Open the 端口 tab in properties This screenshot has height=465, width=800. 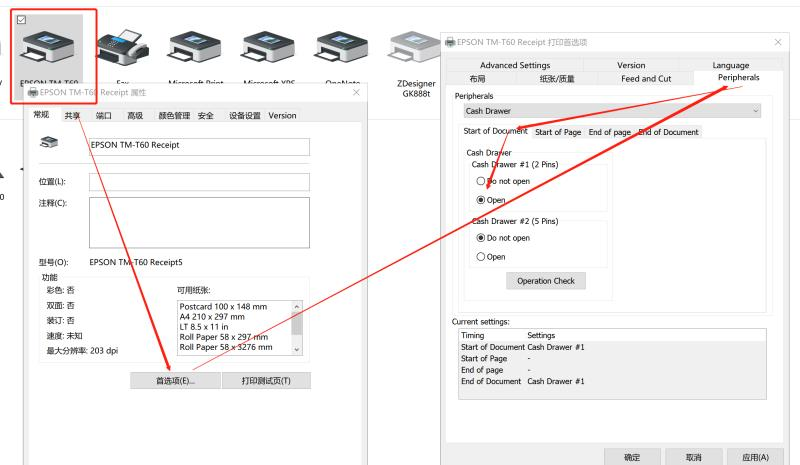click(104, 116)
